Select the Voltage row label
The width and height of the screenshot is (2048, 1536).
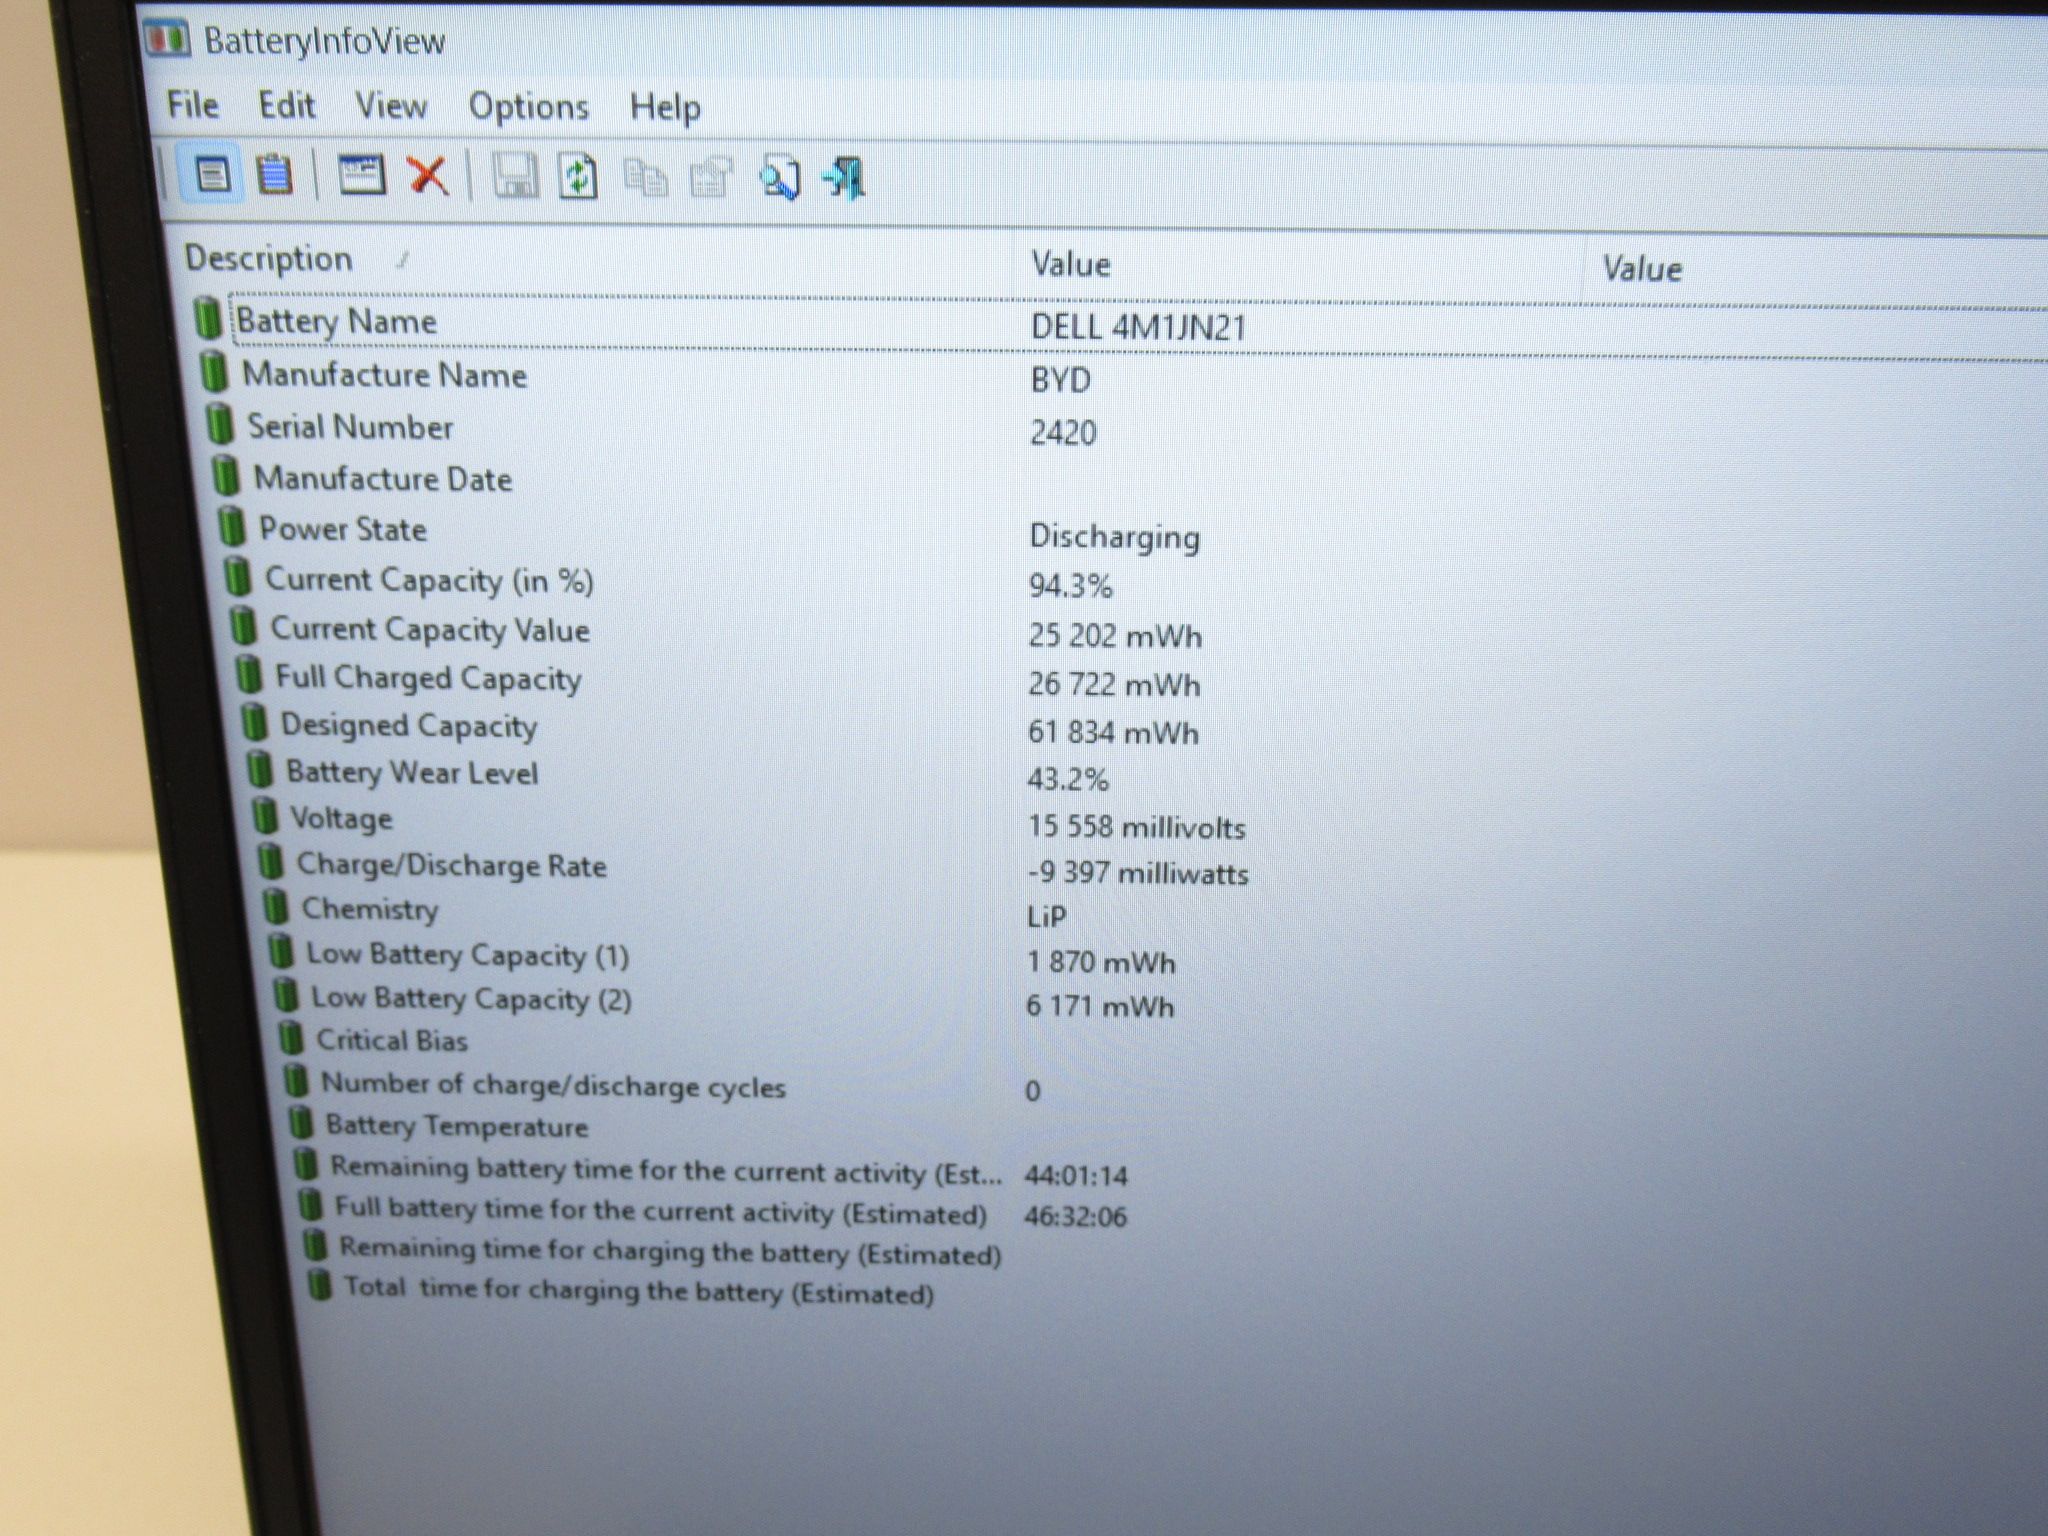341,818
